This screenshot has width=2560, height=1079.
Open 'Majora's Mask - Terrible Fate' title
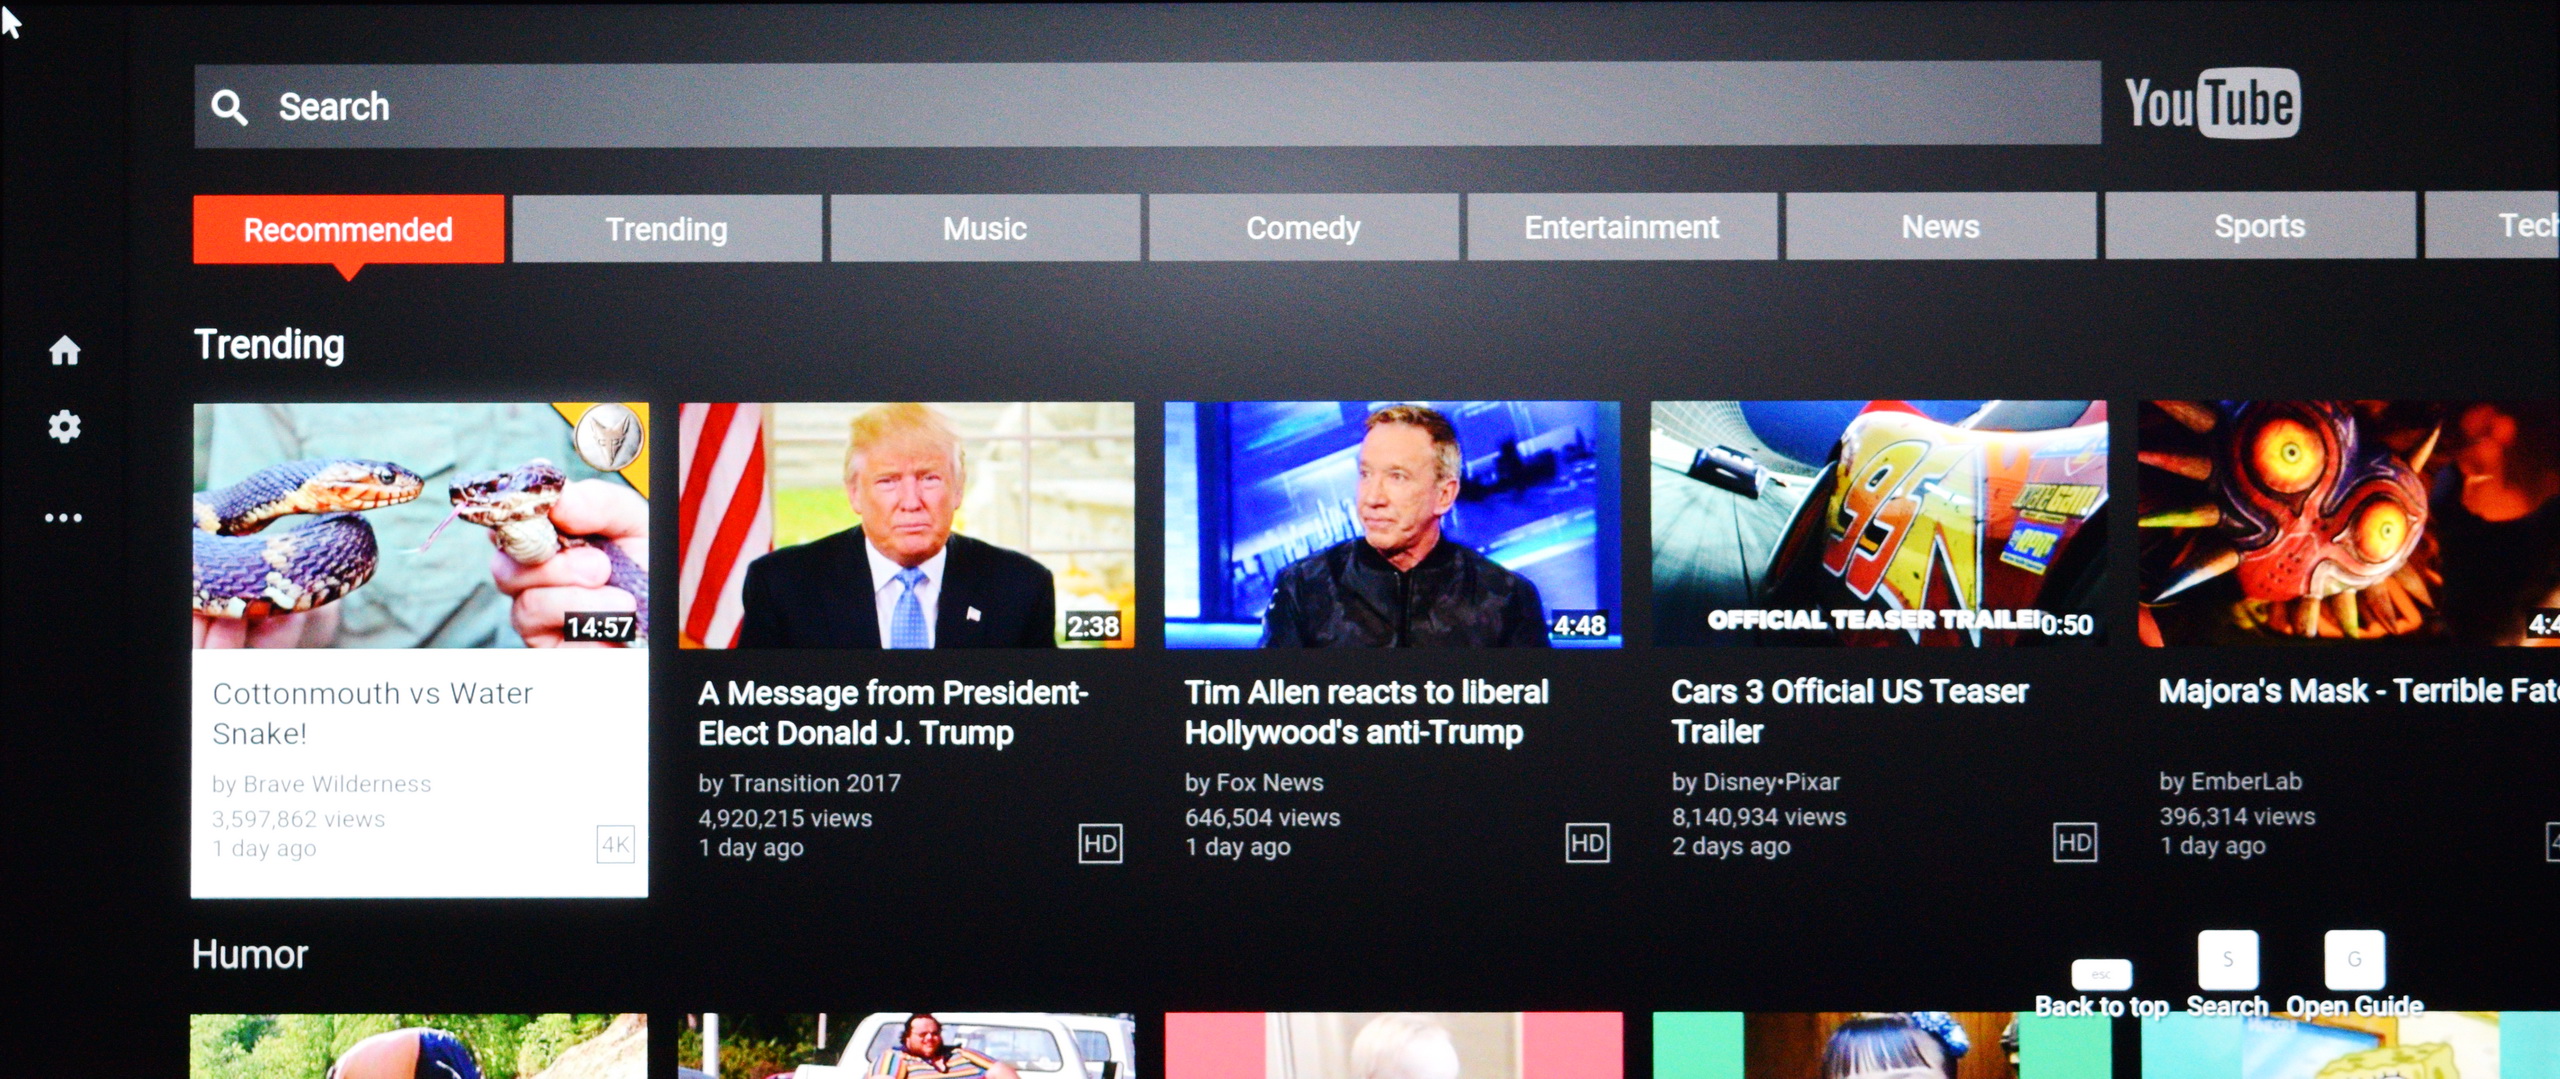[2359, 690]
